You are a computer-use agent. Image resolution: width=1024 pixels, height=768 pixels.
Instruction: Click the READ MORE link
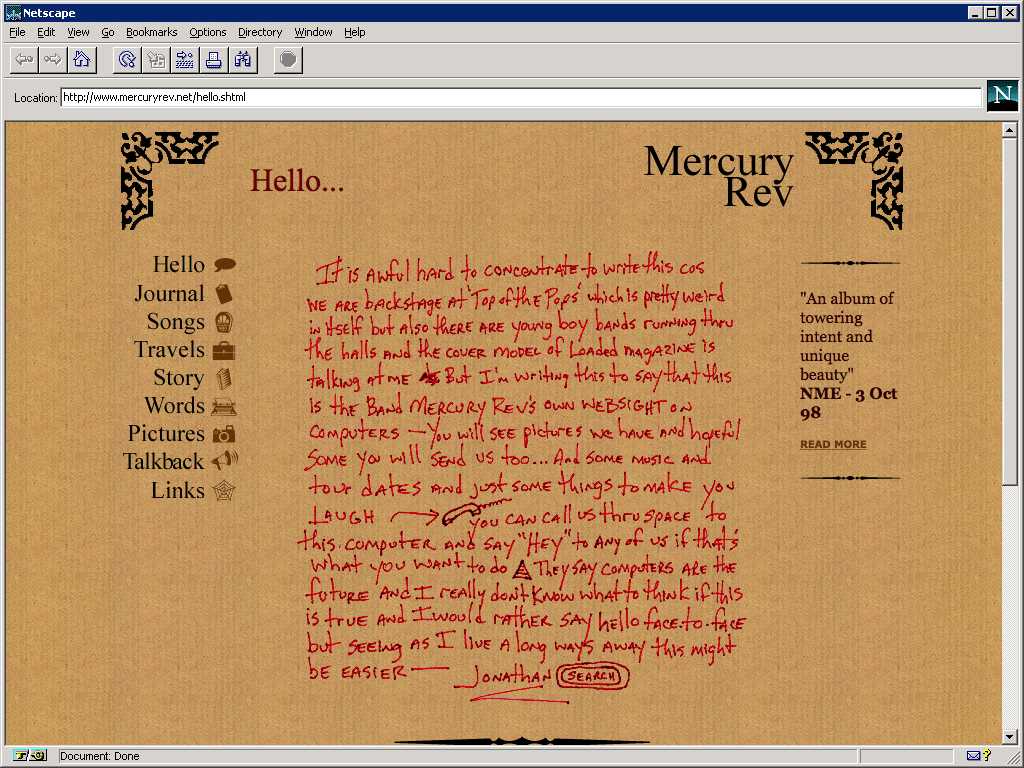832,444
